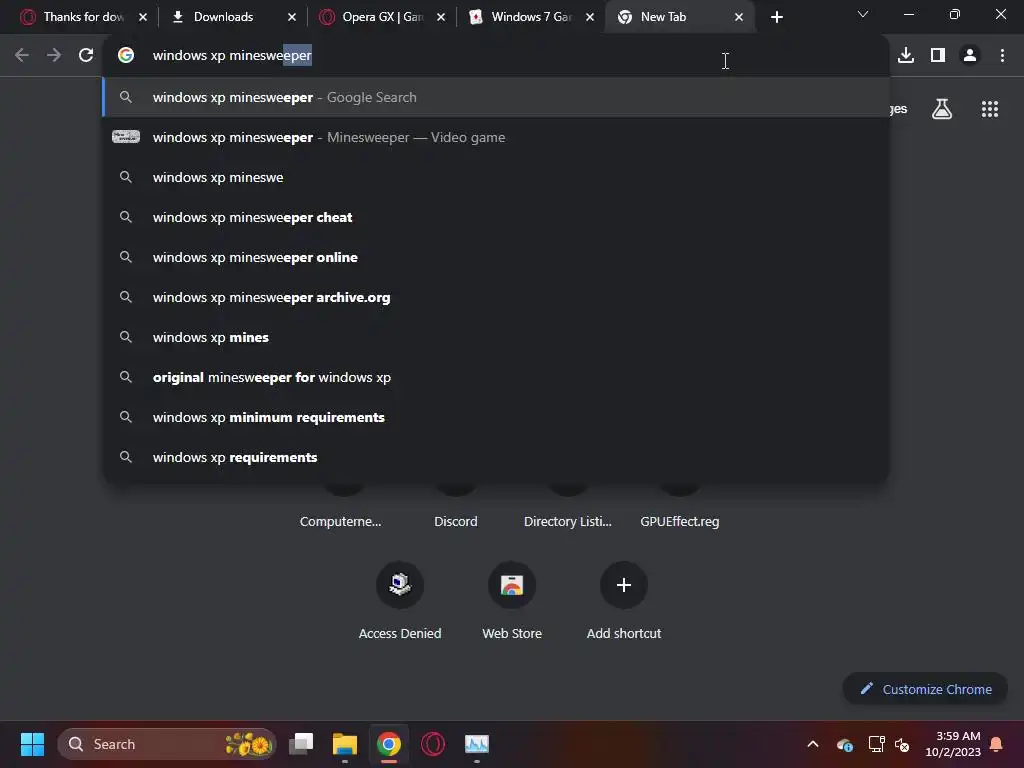Select 'windows xp minesweeper - Google Search' suggestion
The width and height of the screenshot is (1024, 768).
pos(496,97)
